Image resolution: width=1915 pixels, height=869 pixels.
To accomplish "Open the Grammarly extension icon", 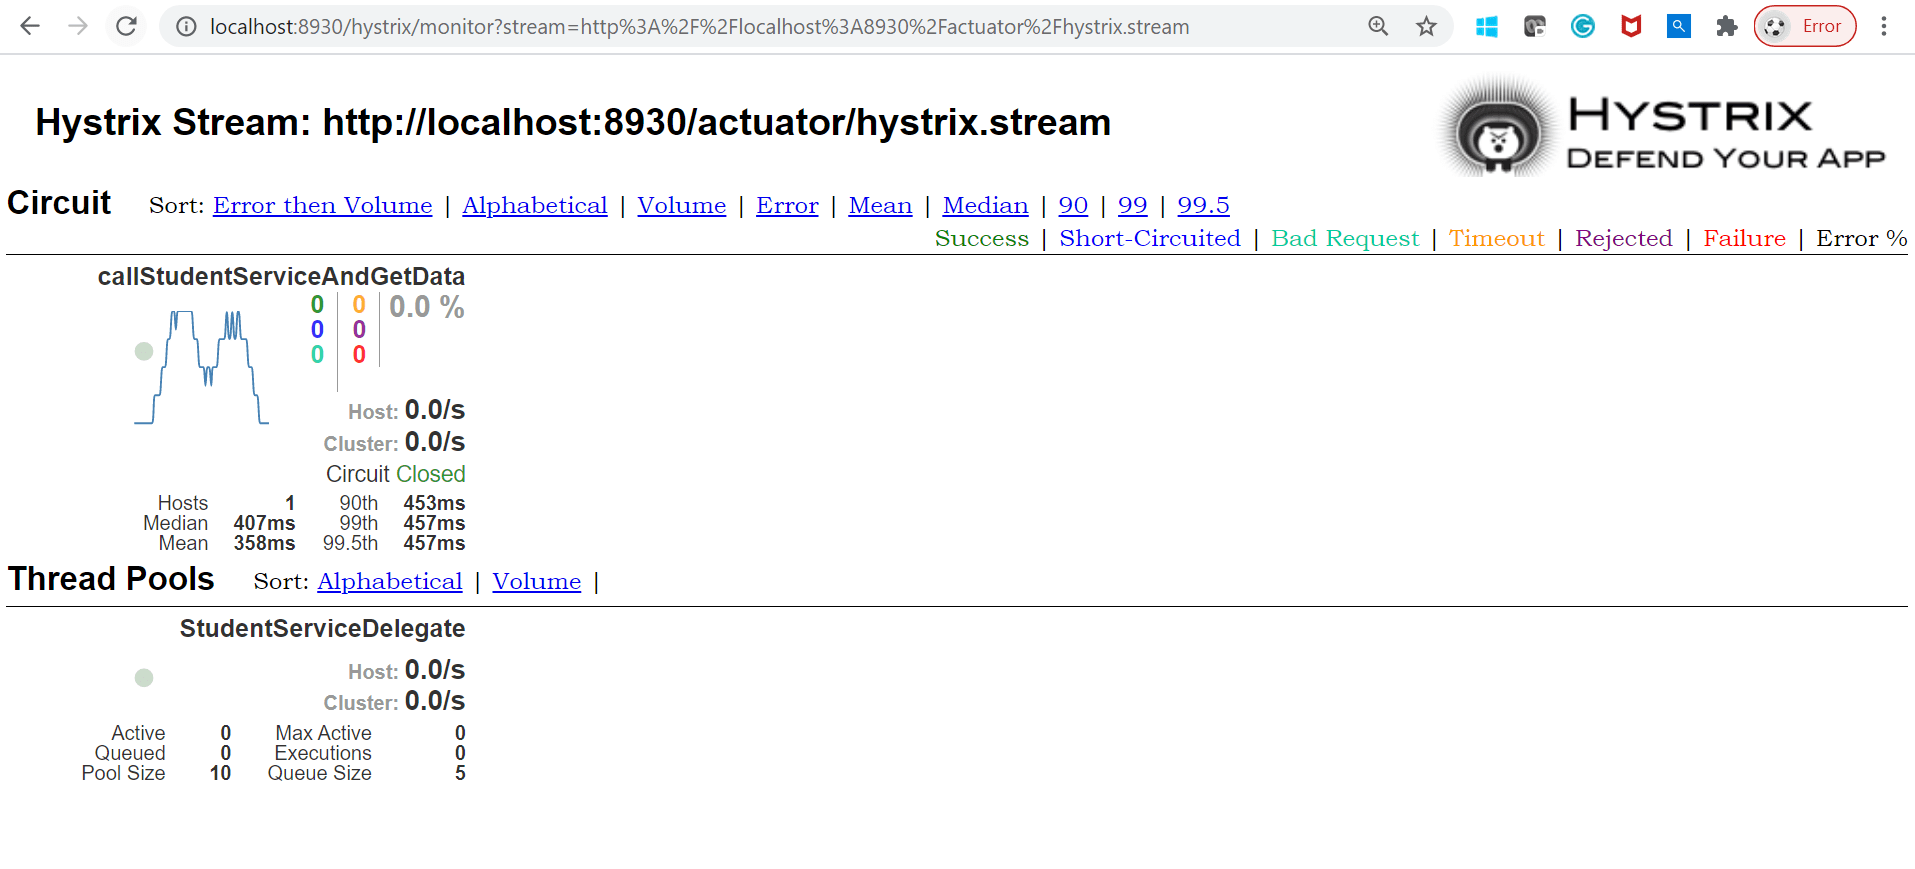I will 1583,27.
